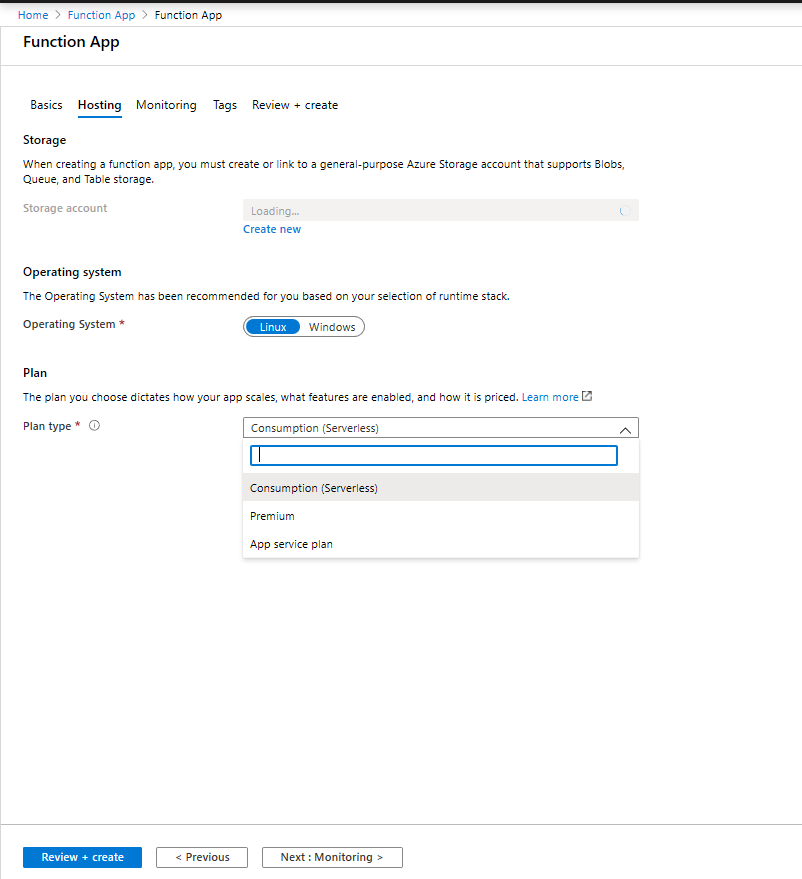Click the Plan type info icon
Screen dimensions: 802x879
pyautogui.click(x=95, y=425)
